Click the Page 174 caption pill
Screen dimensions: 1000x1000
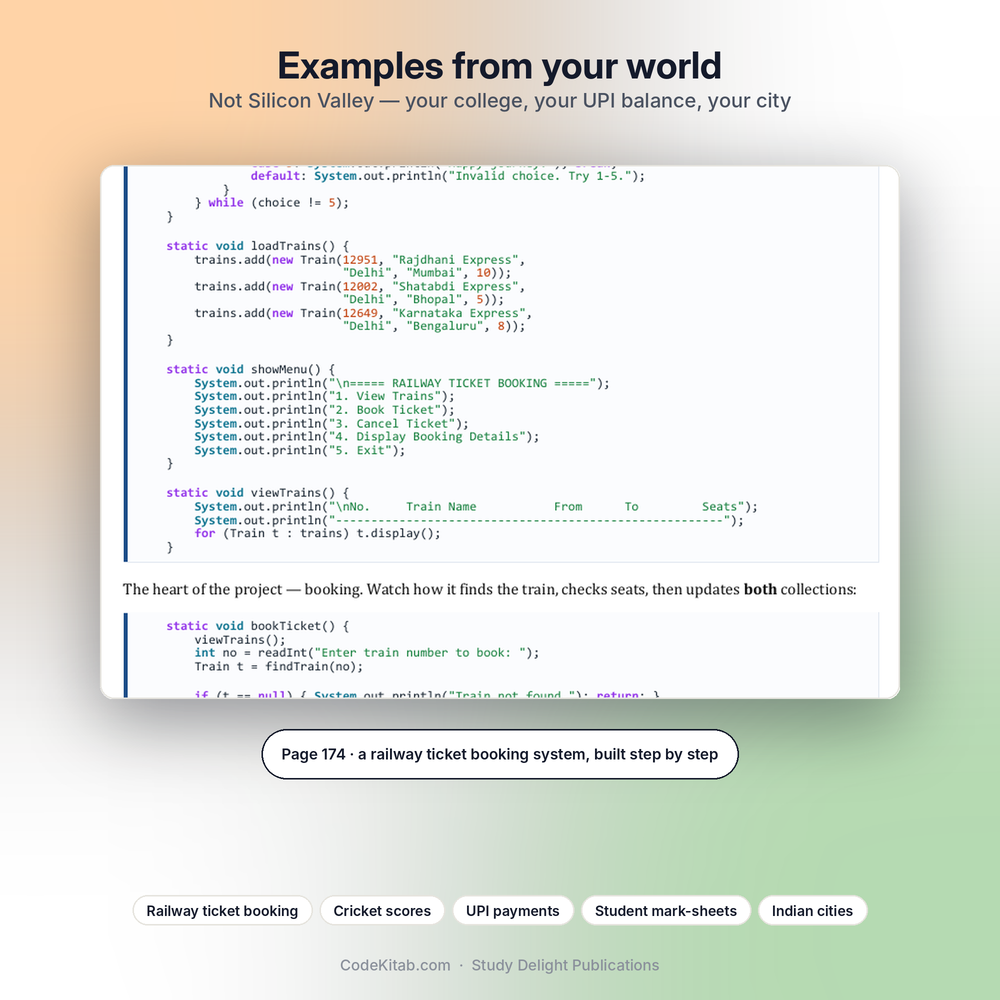click(x=500, y=754)
